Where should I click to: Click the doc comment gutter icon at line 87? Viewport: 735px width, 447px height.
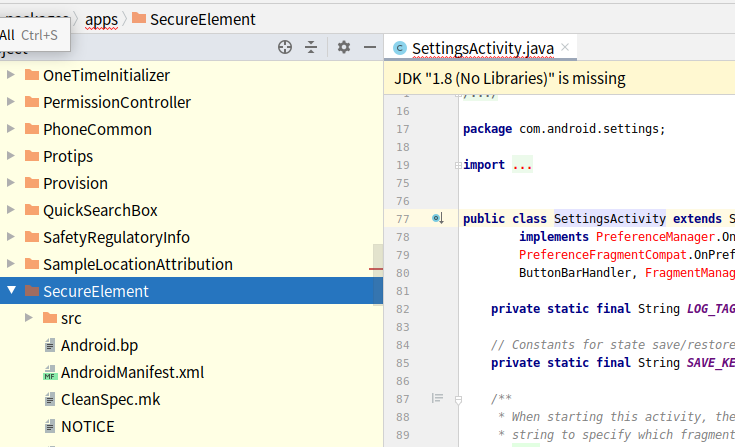pyautogui.click(x=437, y=398)
